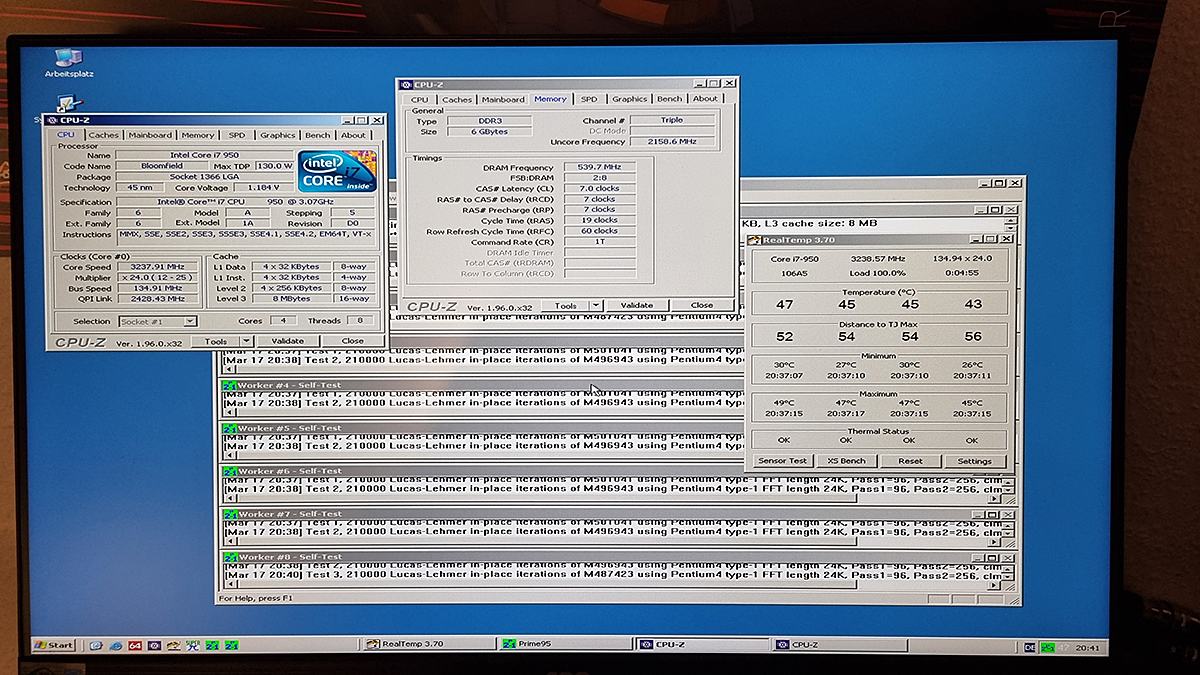
Task: Click the RealTemp title bar icon
Action: pyautogui.click(x=754, y=239)
